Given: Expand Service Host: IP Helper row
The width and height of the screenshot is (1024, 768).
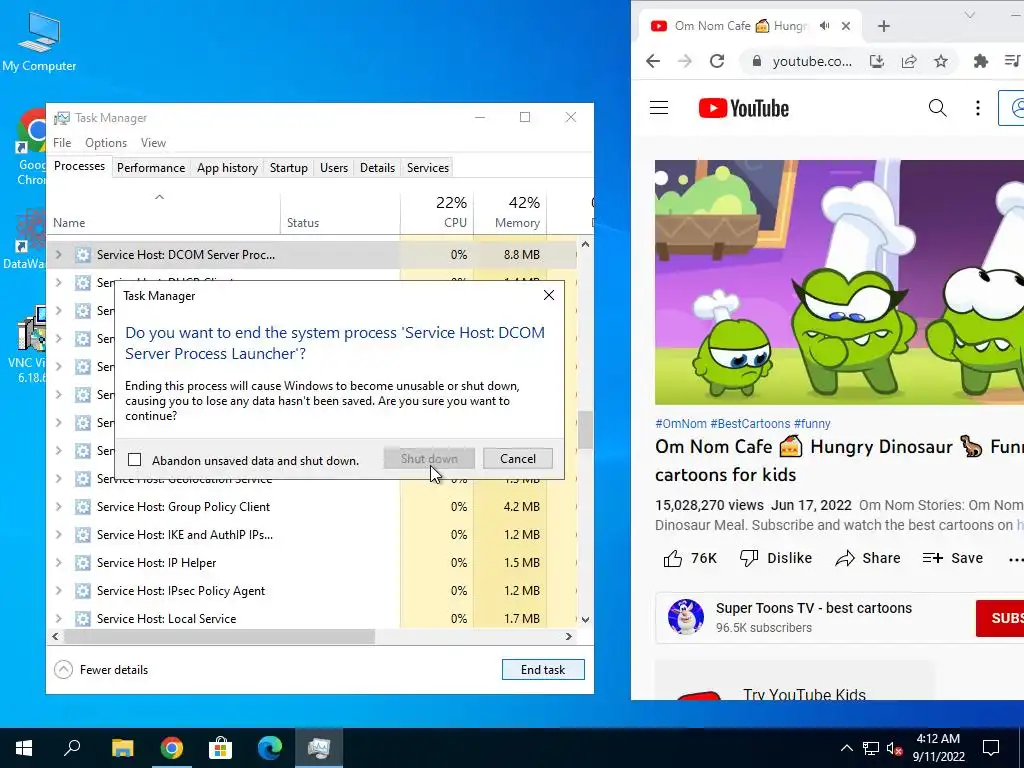Looking at the screenshot, I should tap(59, 563).
